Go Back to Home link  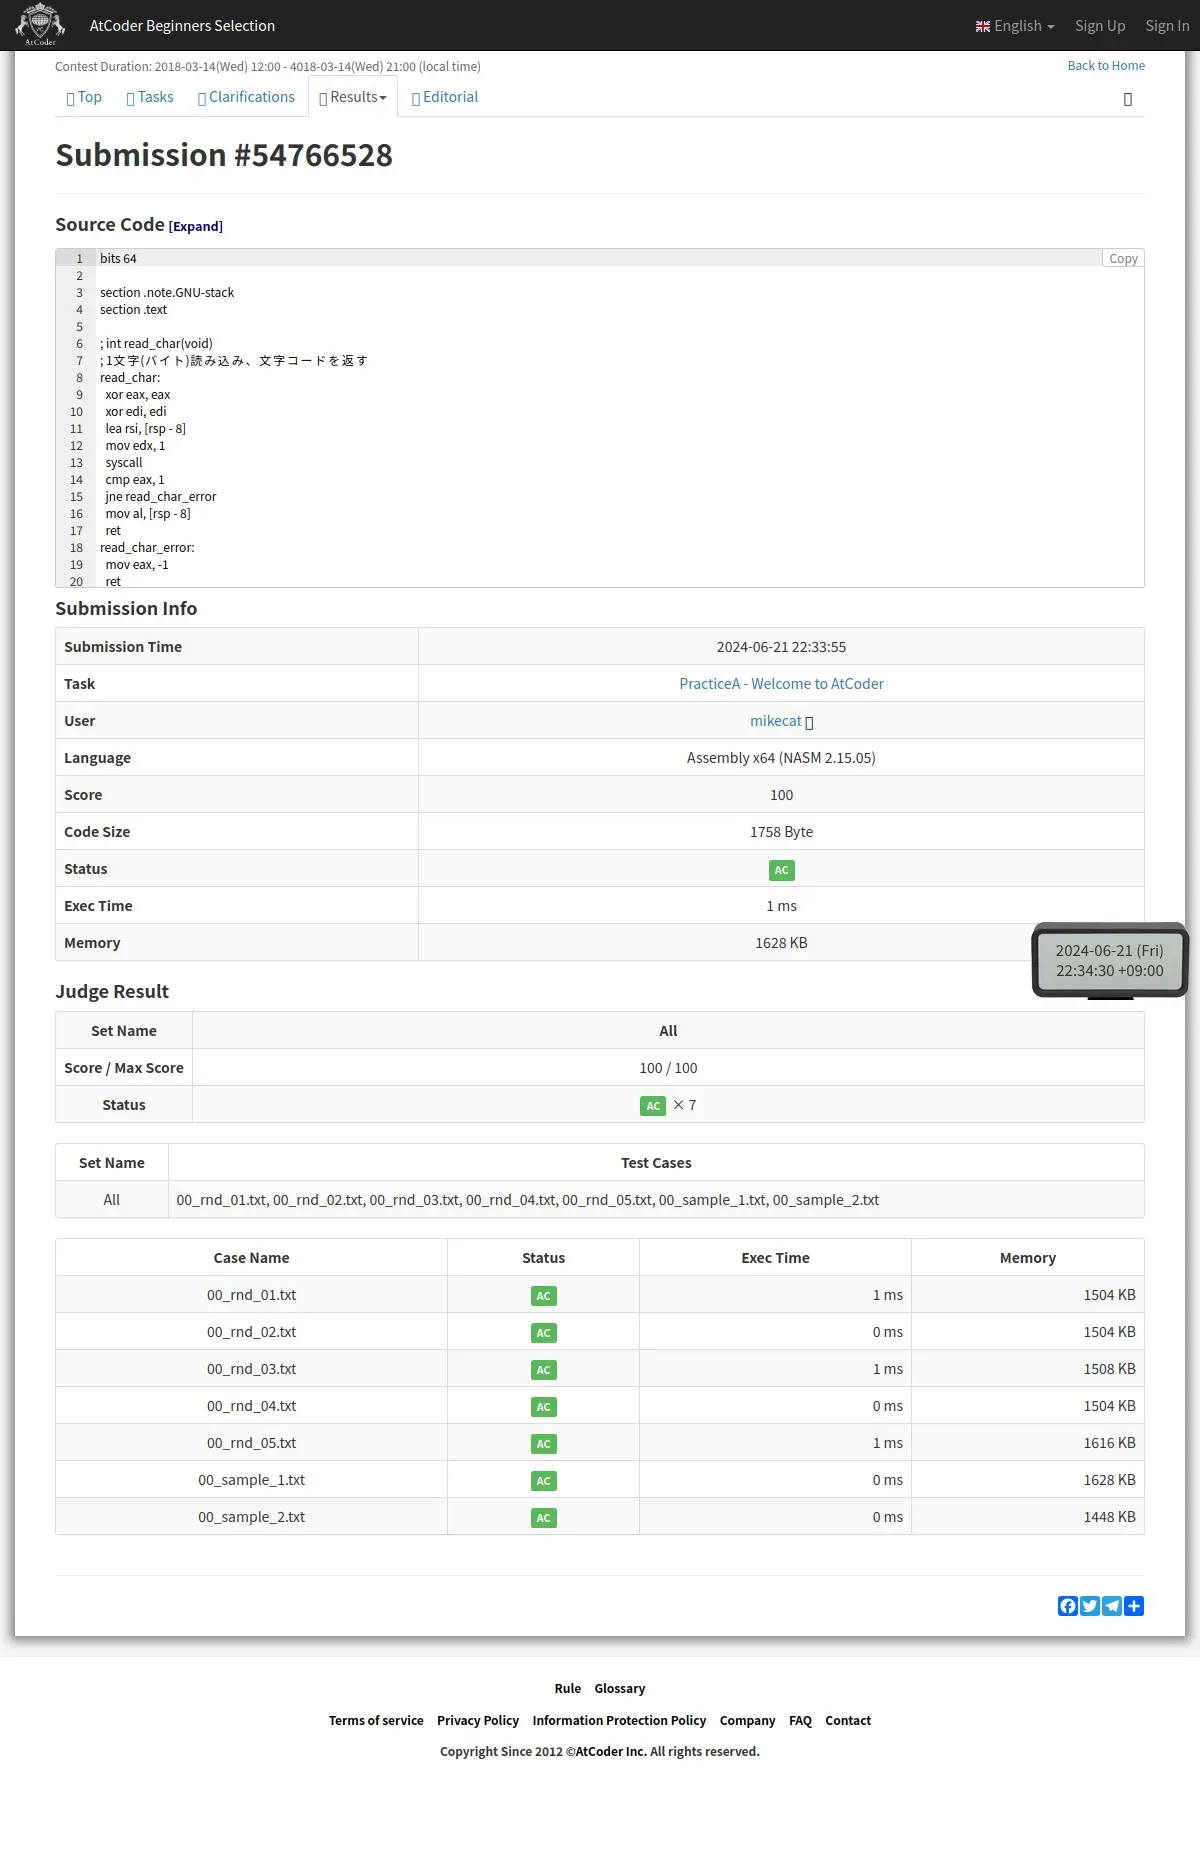1106,66
